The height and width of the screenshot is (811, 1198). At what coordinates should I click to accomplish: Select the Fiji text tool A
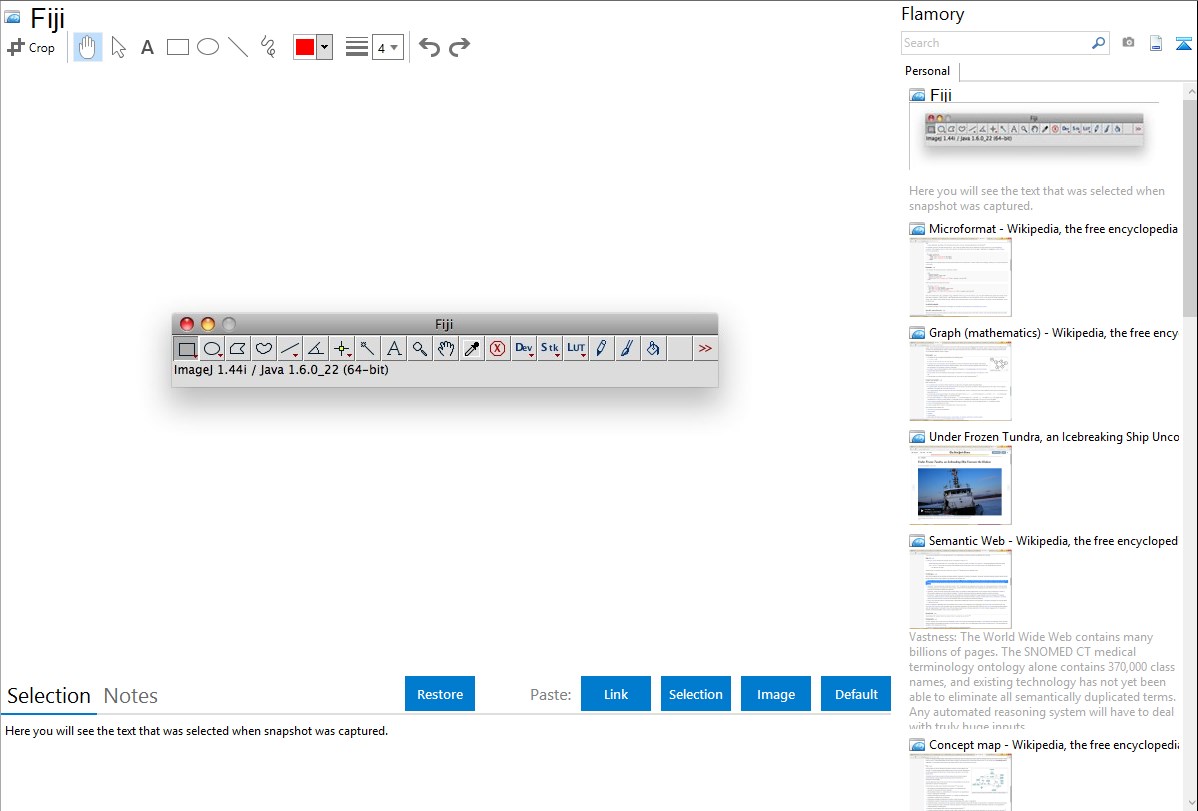(x=393, y=349)
